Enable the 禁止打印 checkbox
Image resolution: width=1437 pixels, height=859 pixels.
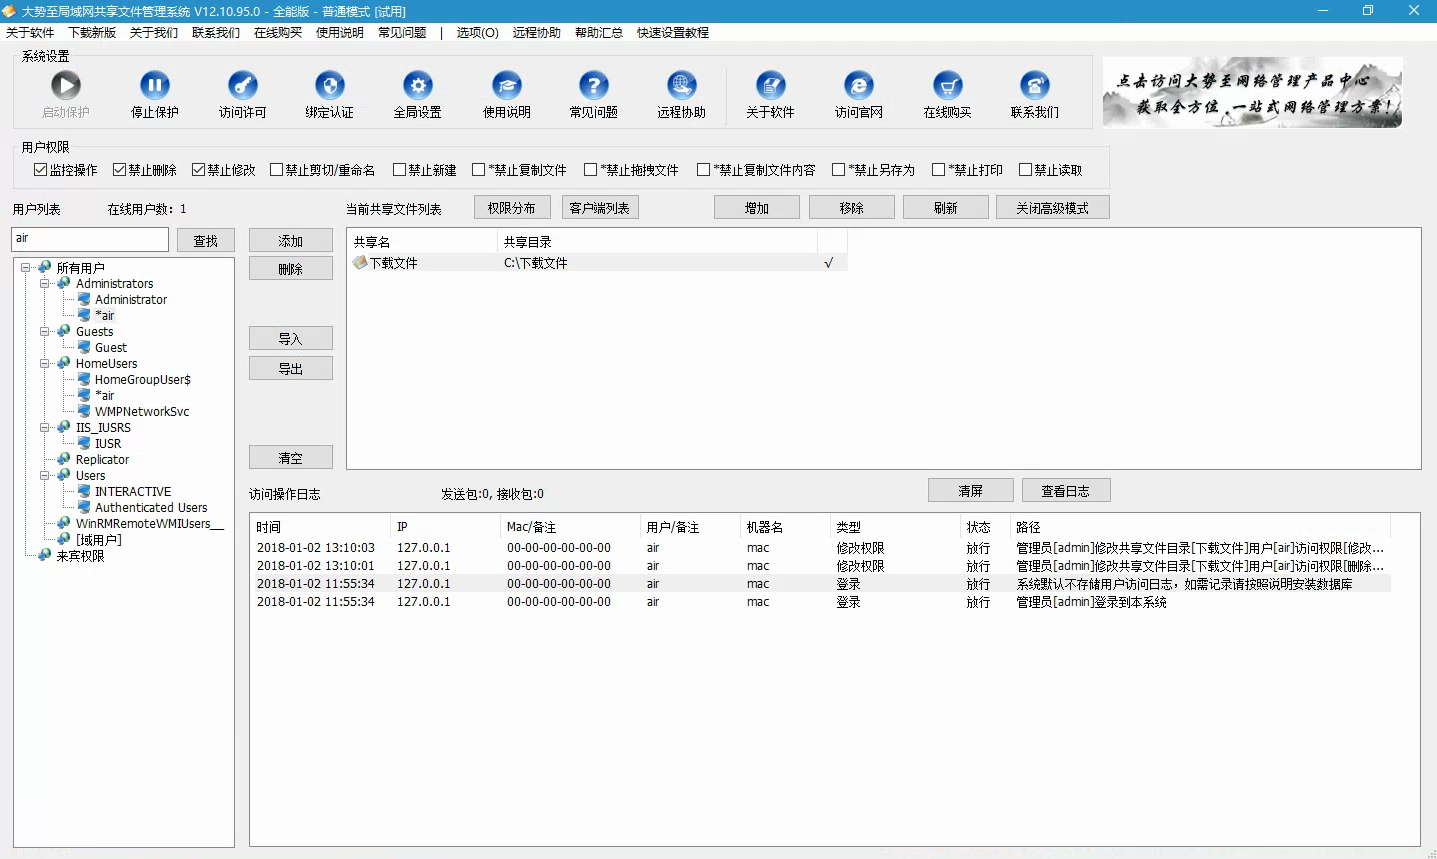point(938,170)
